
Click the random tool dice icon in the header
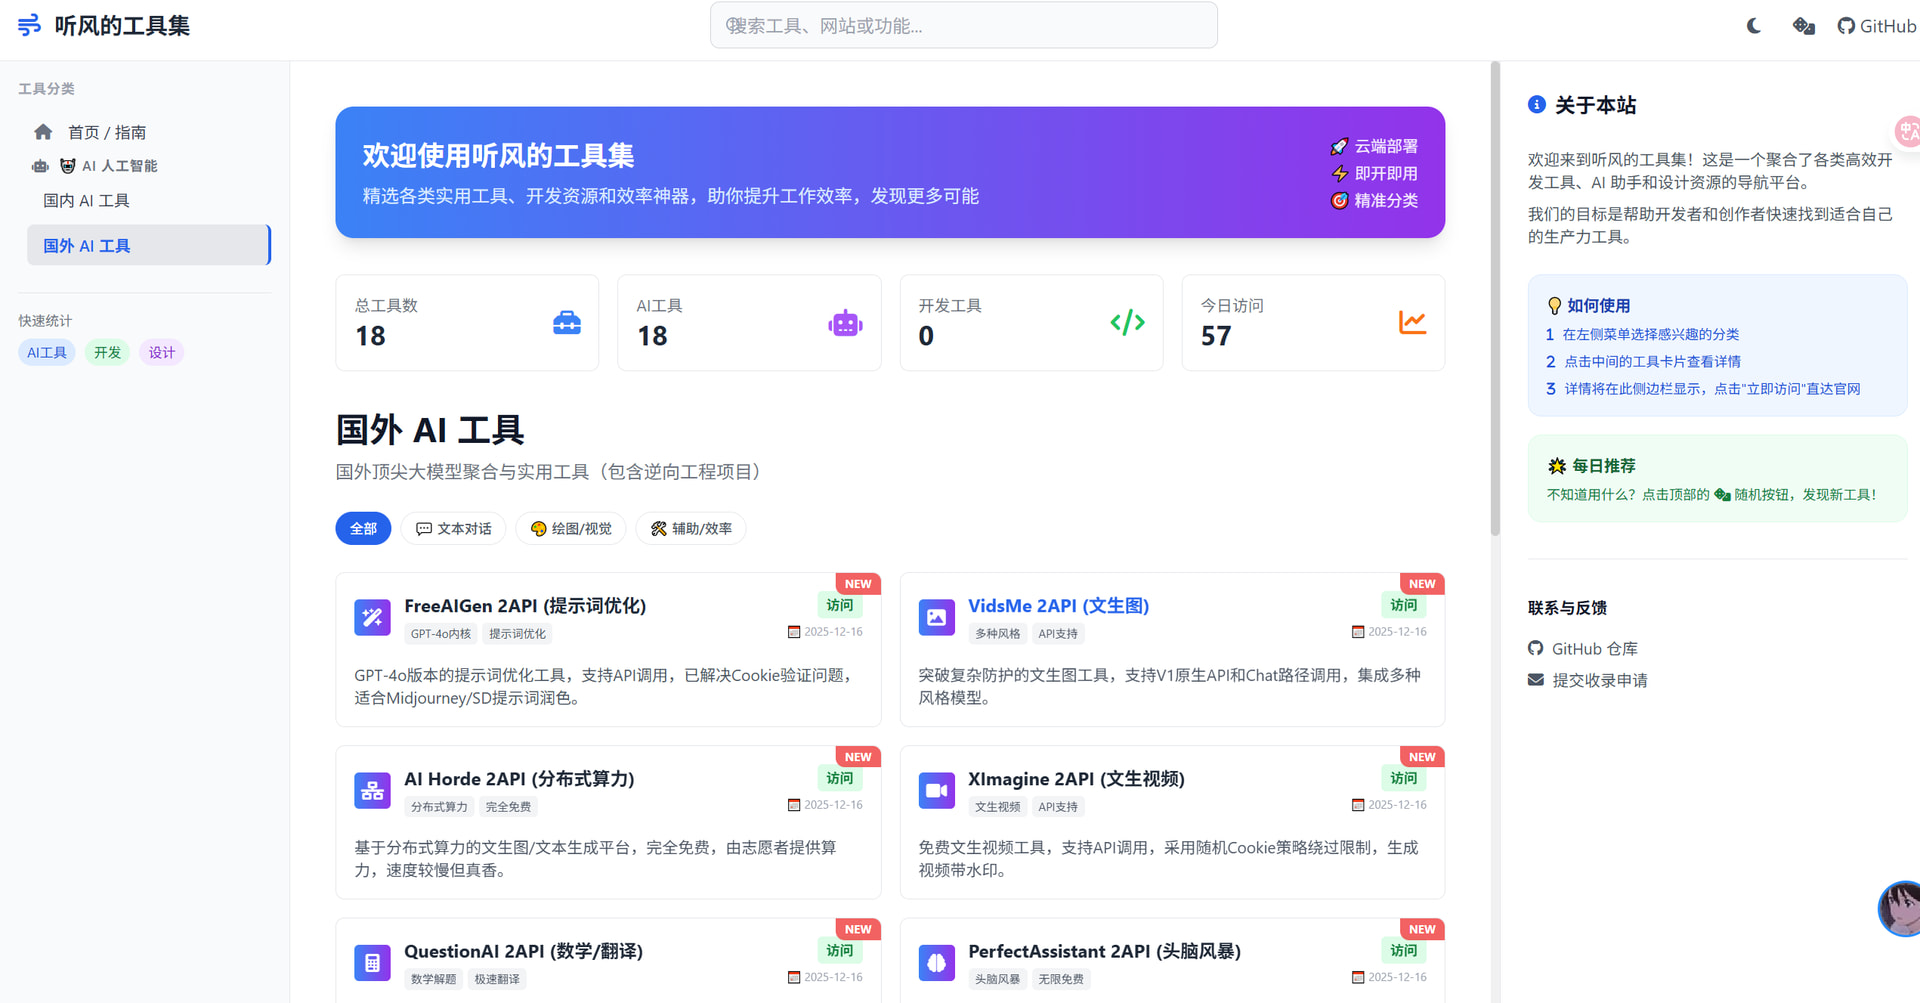point(1804,26)
